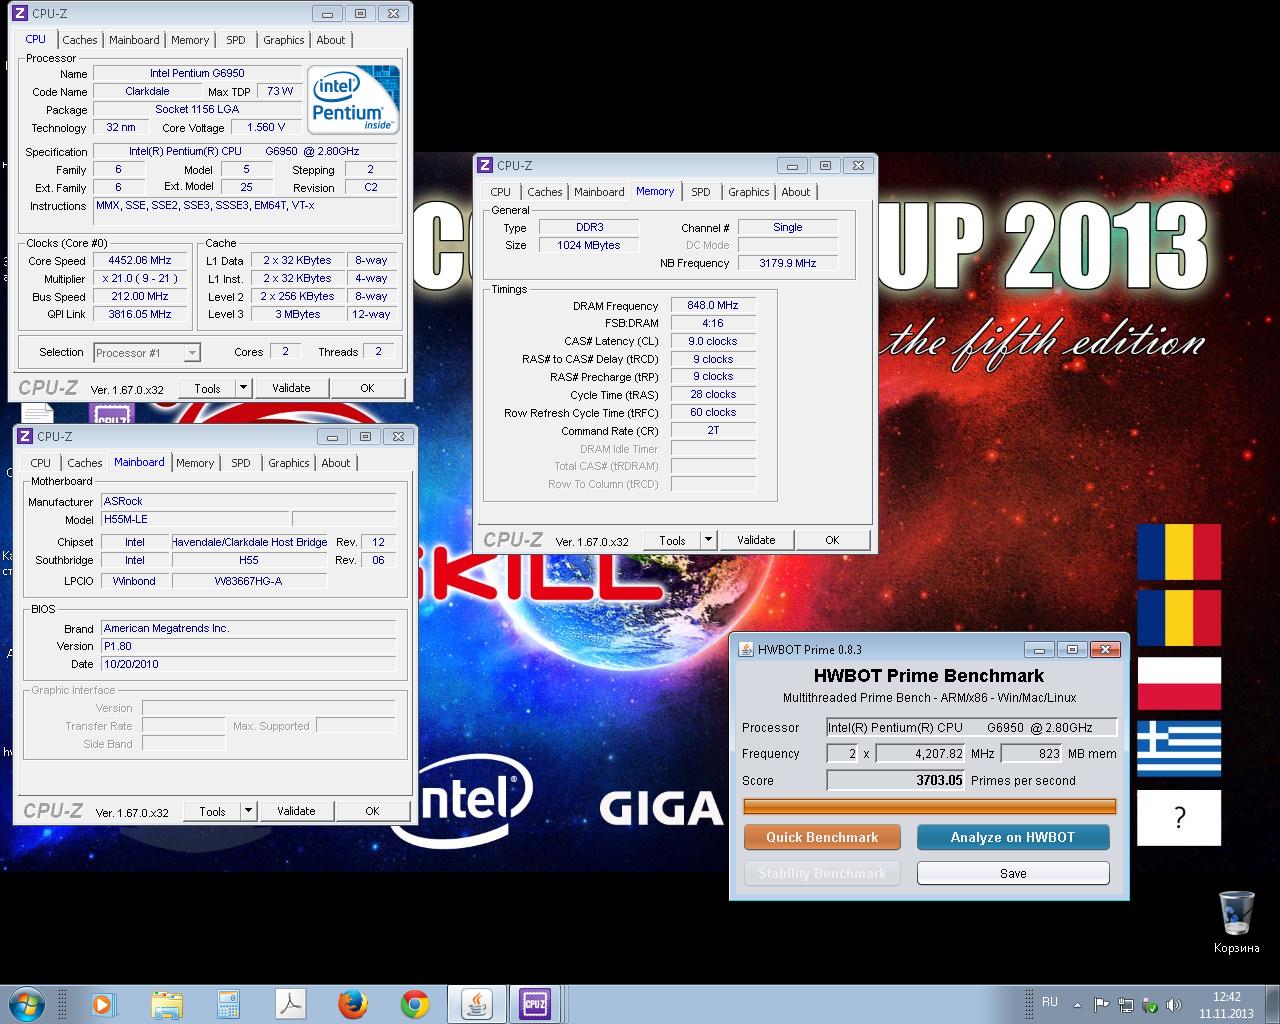Image resolution: width=1280 pixels, height=1024 pixels.
Task: Click Validate in the top-left CPU-Z window
Action: 291,388
